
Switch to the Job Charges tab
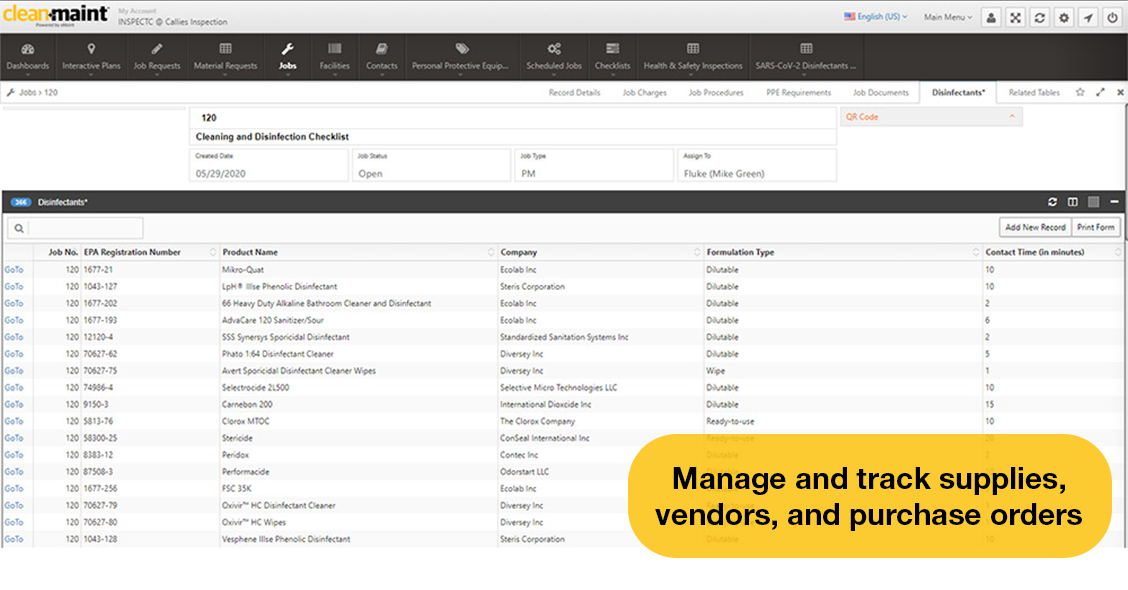coord(645,92)
